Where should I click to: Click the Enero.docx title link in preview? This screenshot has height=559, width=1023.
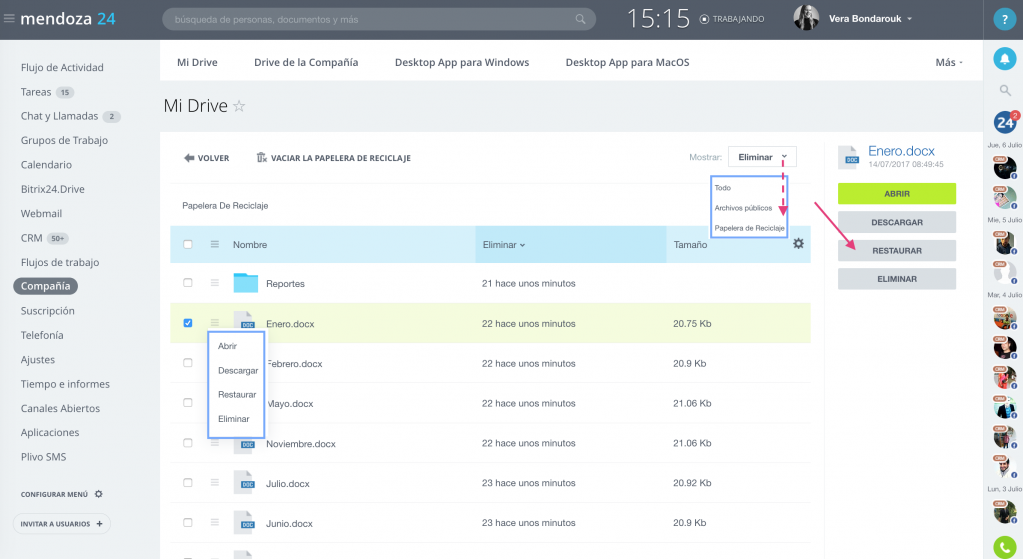click(x=901, y=151)
